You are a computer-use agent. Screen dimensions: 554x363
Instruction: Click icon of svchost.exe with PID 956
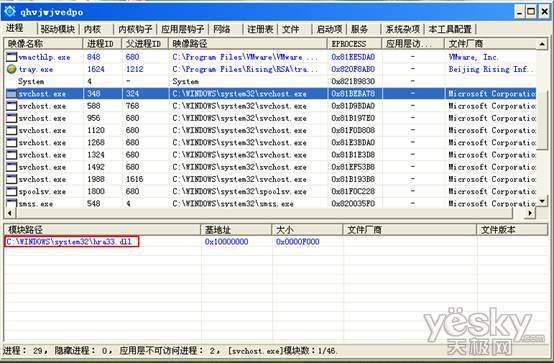[x=11, y=118]
